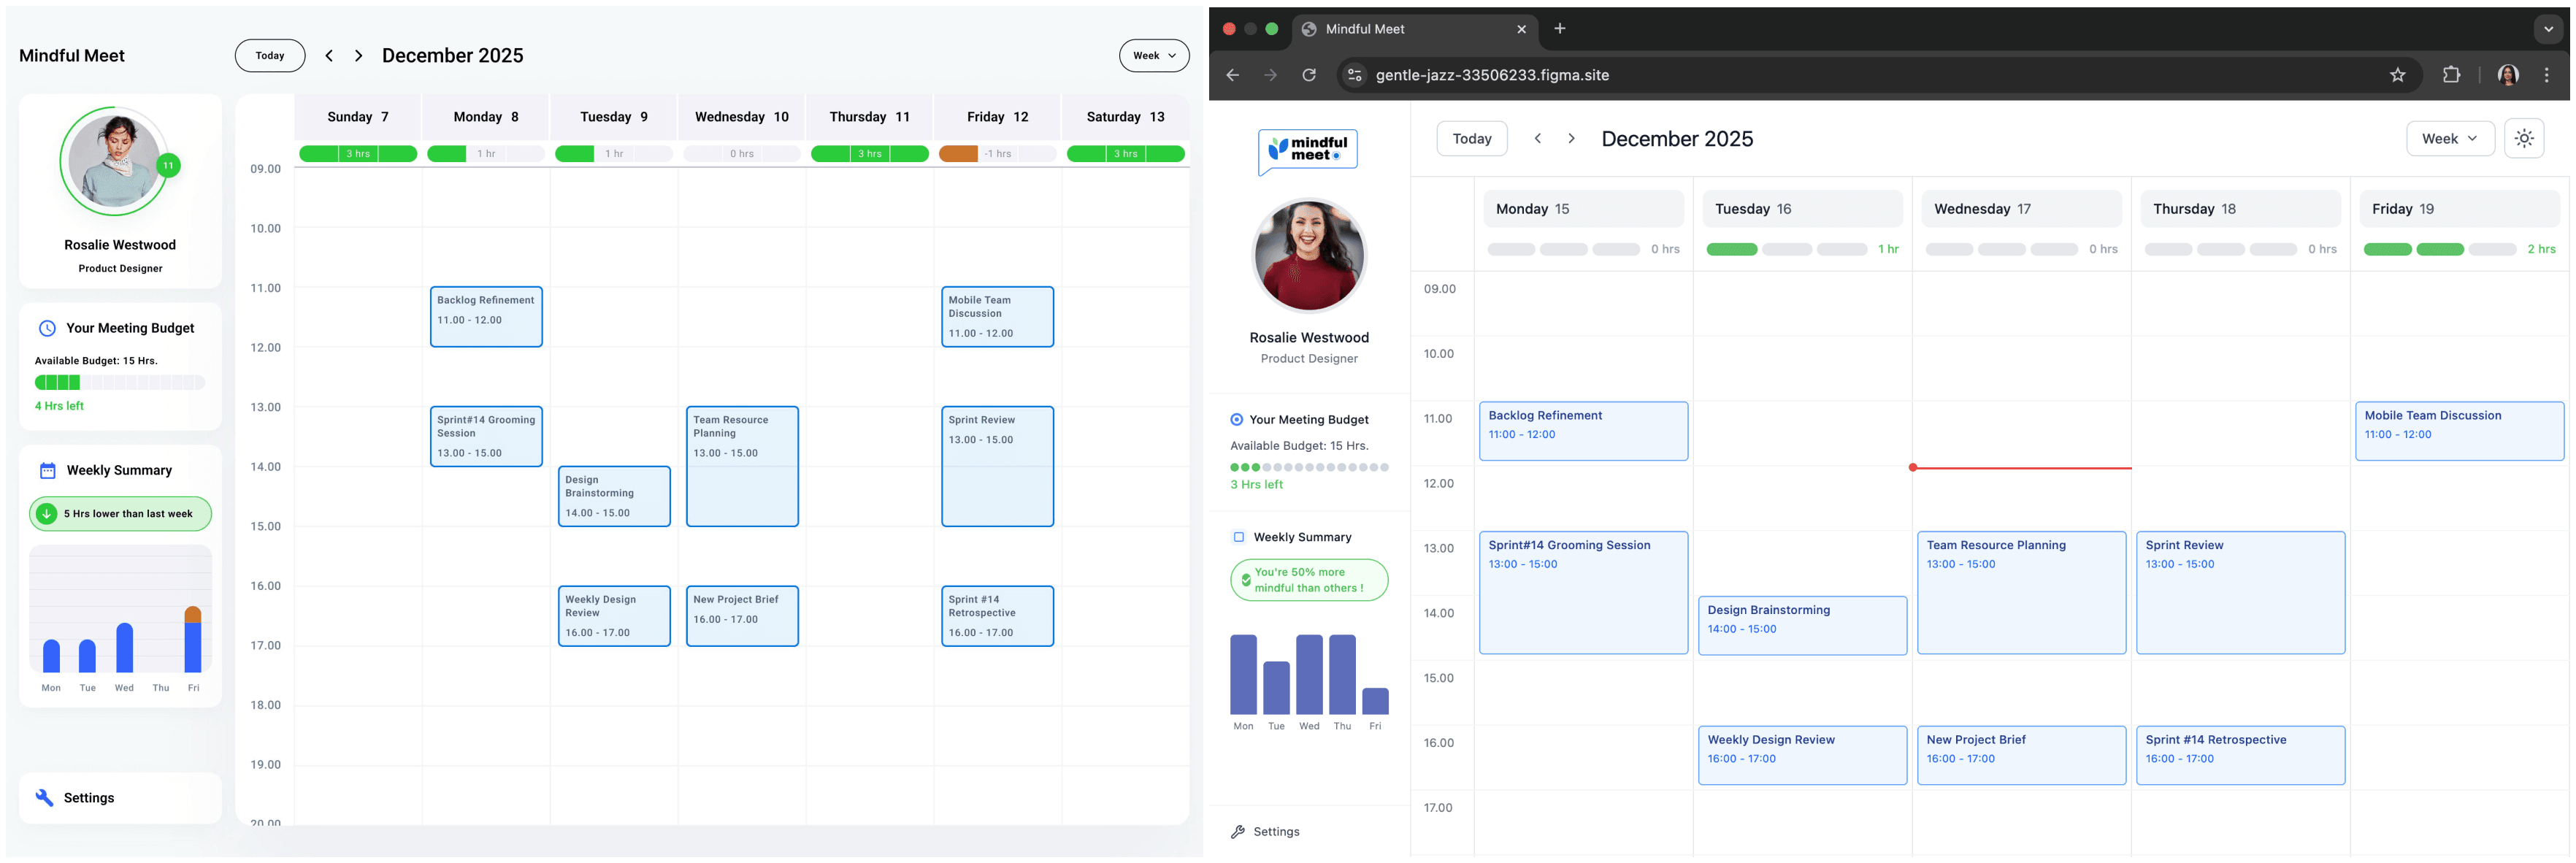This screenshot has height=863, width=2576.
Task: Toggle the sun light-mode theme icon
Action: 2523,139
